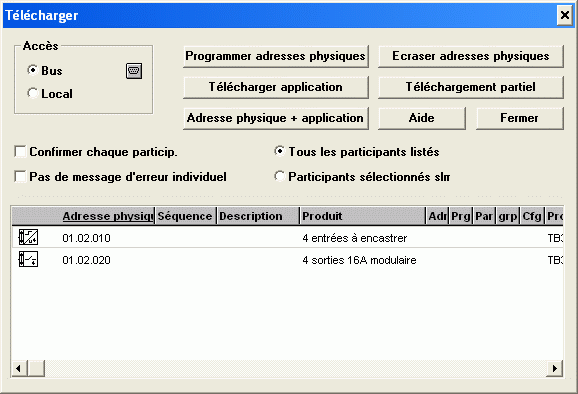Select the Bus access radio button

(32, 70)
